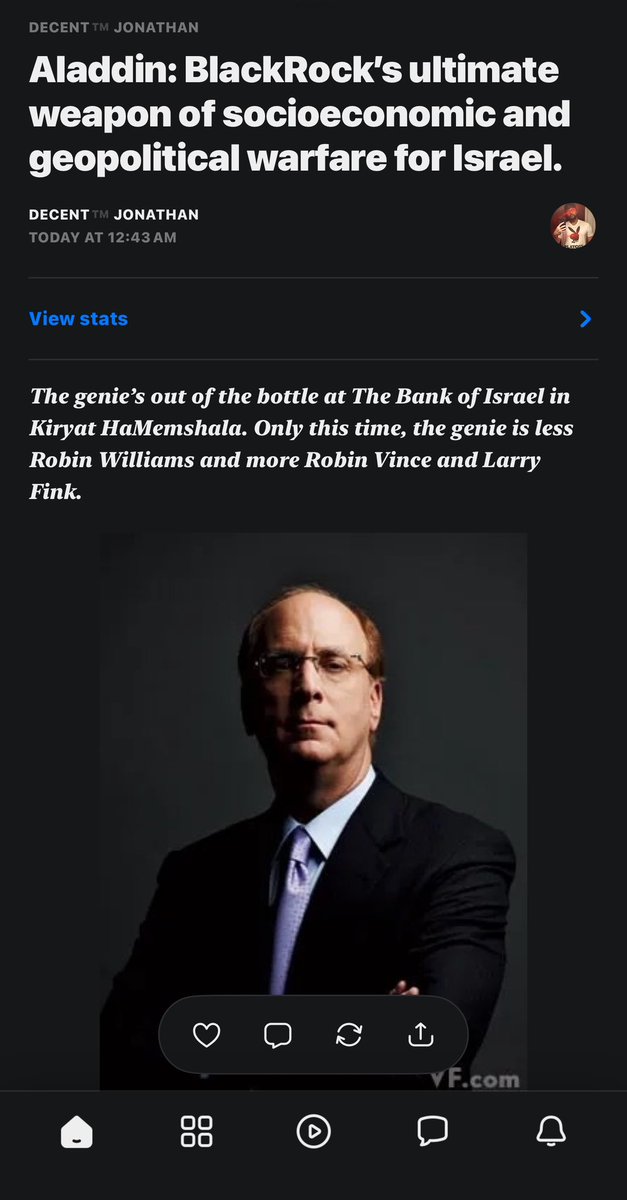Open comments using the speech bubble icon

[x=277, y=1035]
